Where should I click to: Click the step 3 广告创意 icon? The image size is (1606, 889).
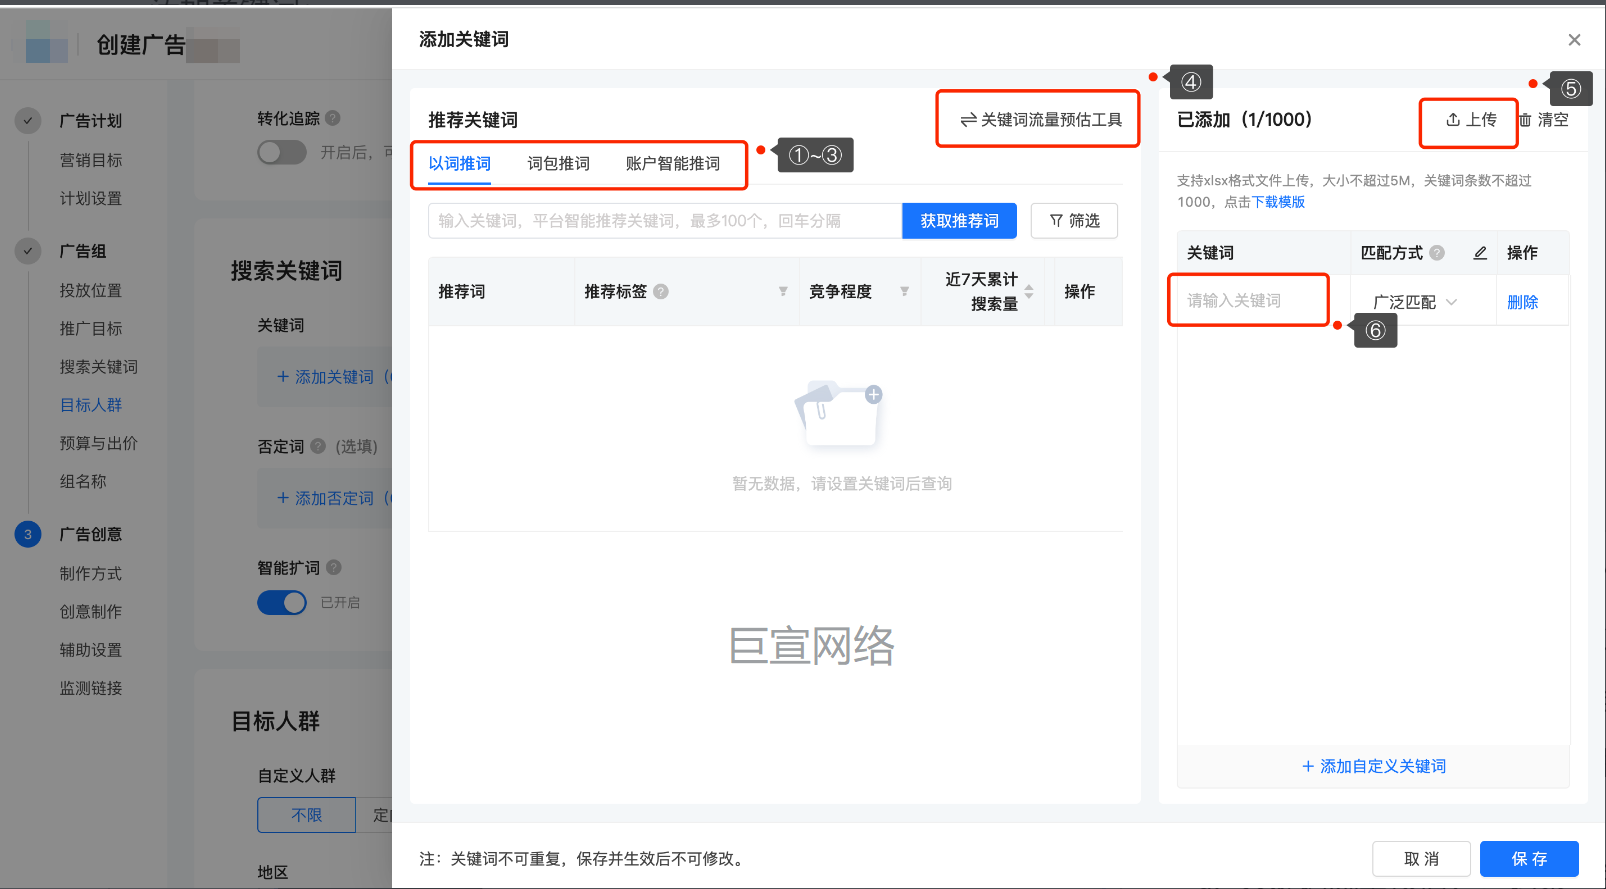[28, 534]
